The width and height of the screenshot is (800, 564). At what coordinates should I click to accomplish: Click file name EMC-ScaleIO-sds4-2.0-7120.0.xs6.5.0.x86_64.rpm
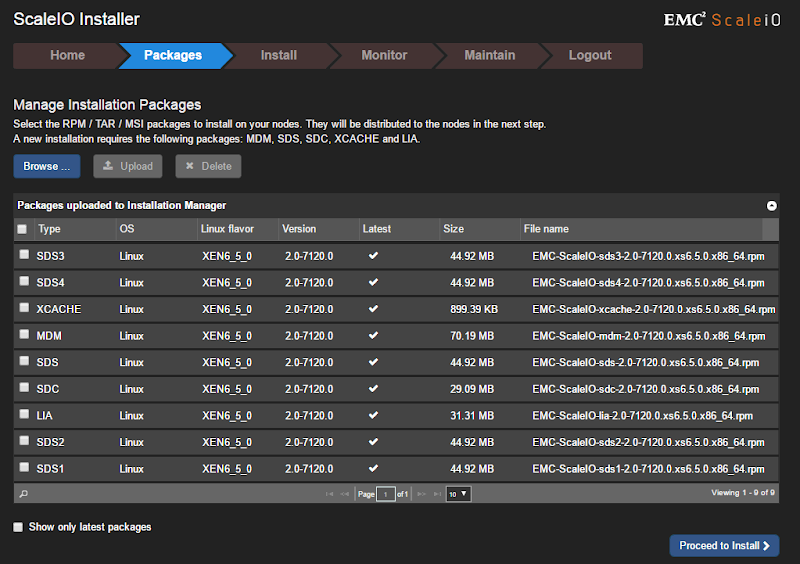(x=648, y=283)
